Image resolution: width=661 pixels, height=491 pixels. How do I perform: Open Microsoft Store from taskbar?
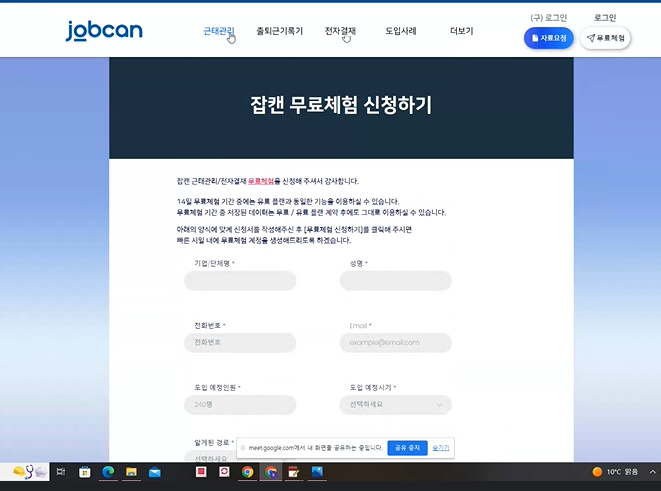[x=85, y=472]
